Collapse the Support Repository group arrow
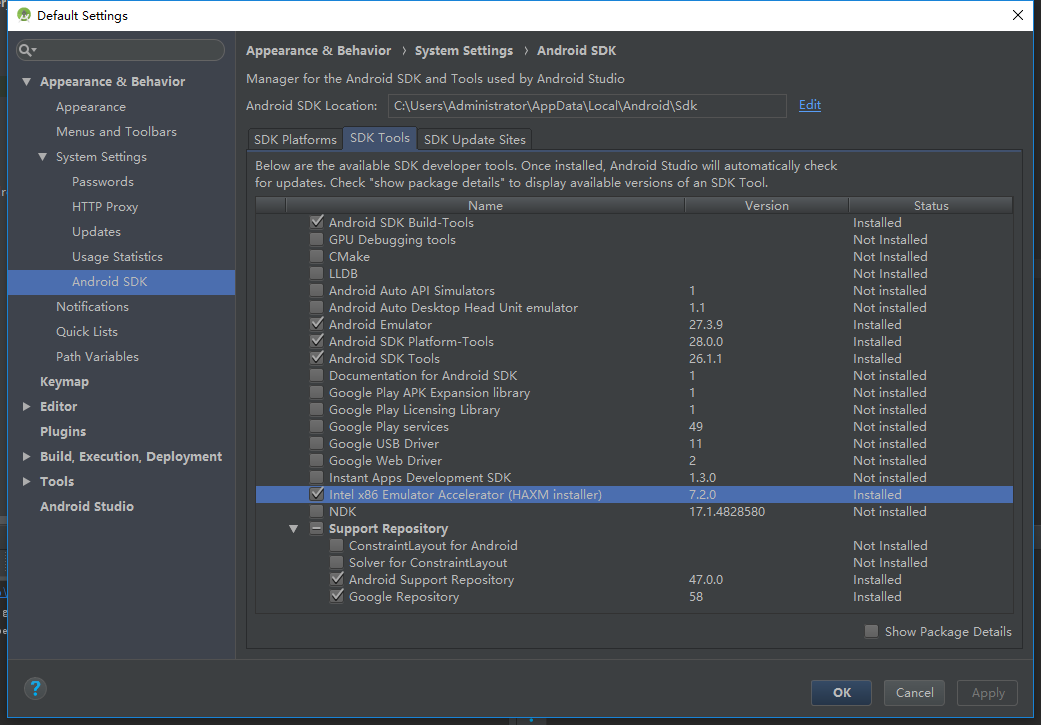Screen dimensions: 1041x725 pyautogui.click(x=293, y=528)
